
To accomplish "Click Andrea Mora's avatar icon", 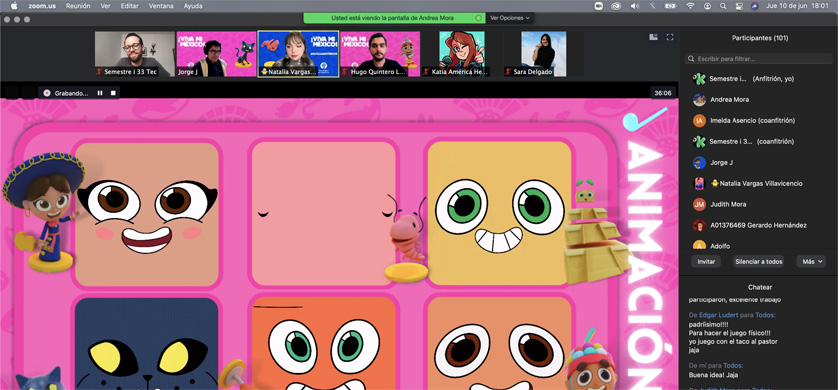I will 699,99.
